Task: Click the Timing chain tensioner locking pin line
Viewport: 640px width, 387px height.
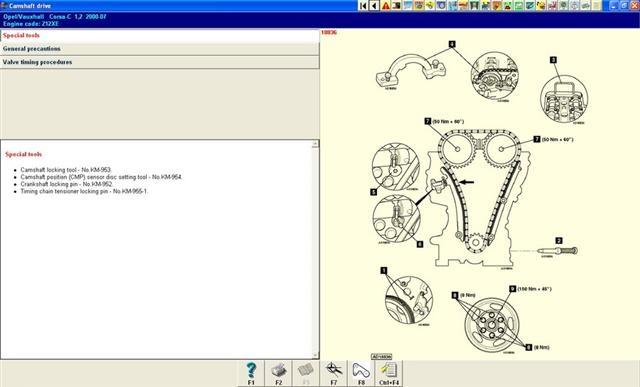Action: [84, 191]
